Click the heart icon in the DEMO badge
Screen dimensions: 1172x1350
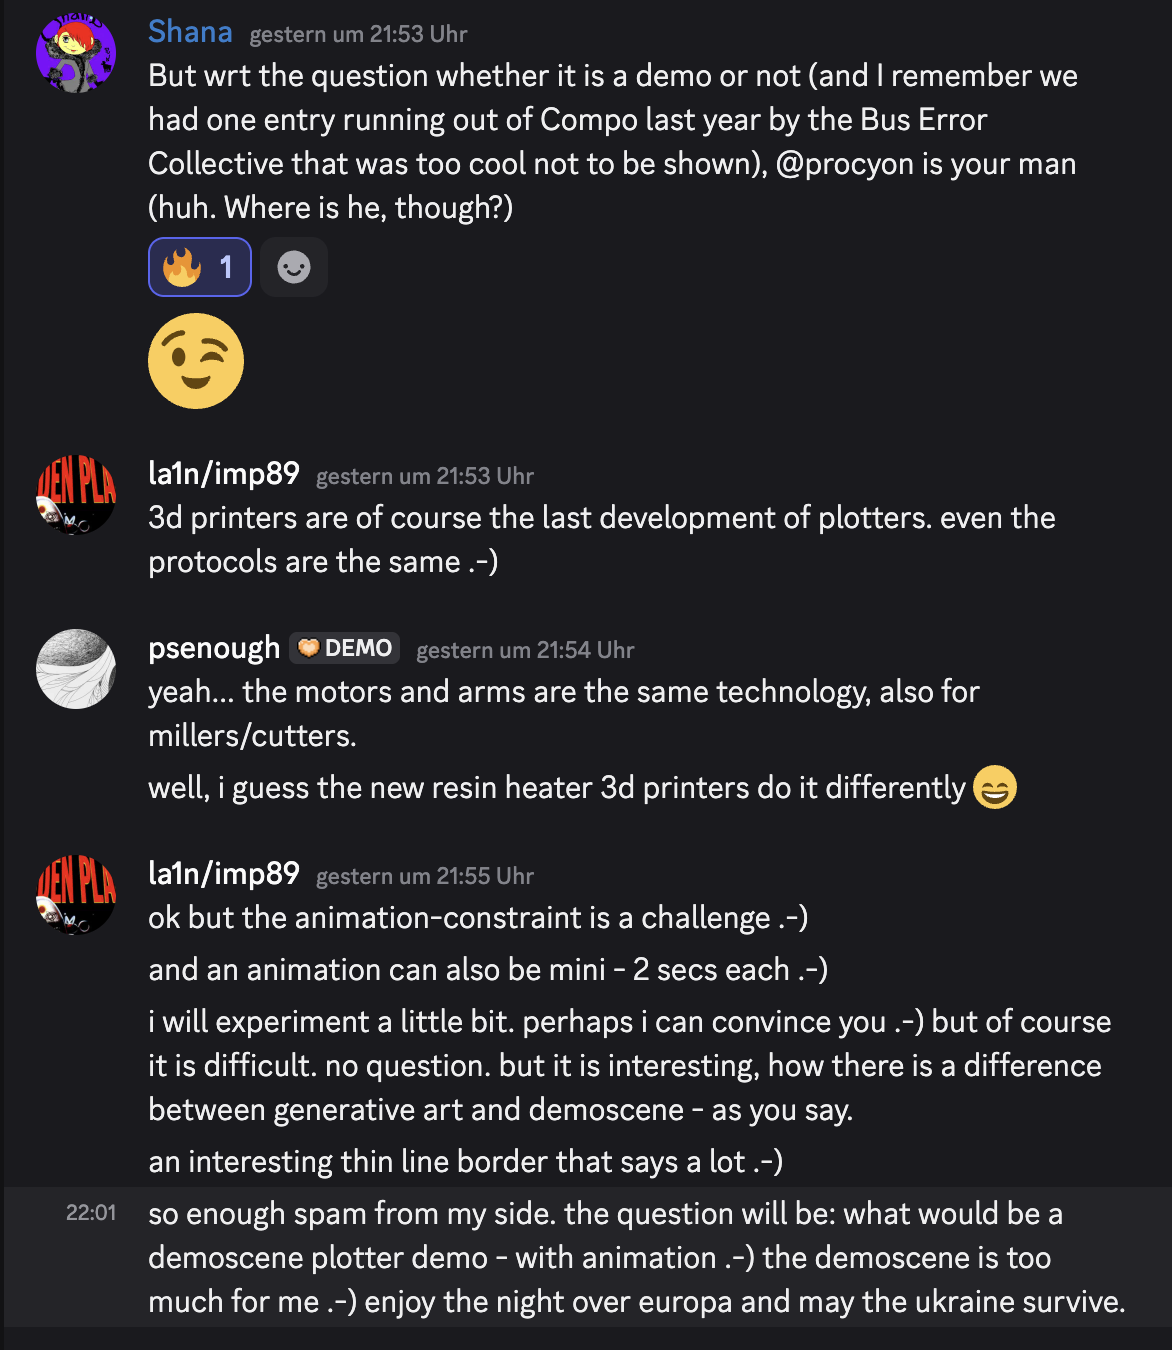click(x=309, y=648)
